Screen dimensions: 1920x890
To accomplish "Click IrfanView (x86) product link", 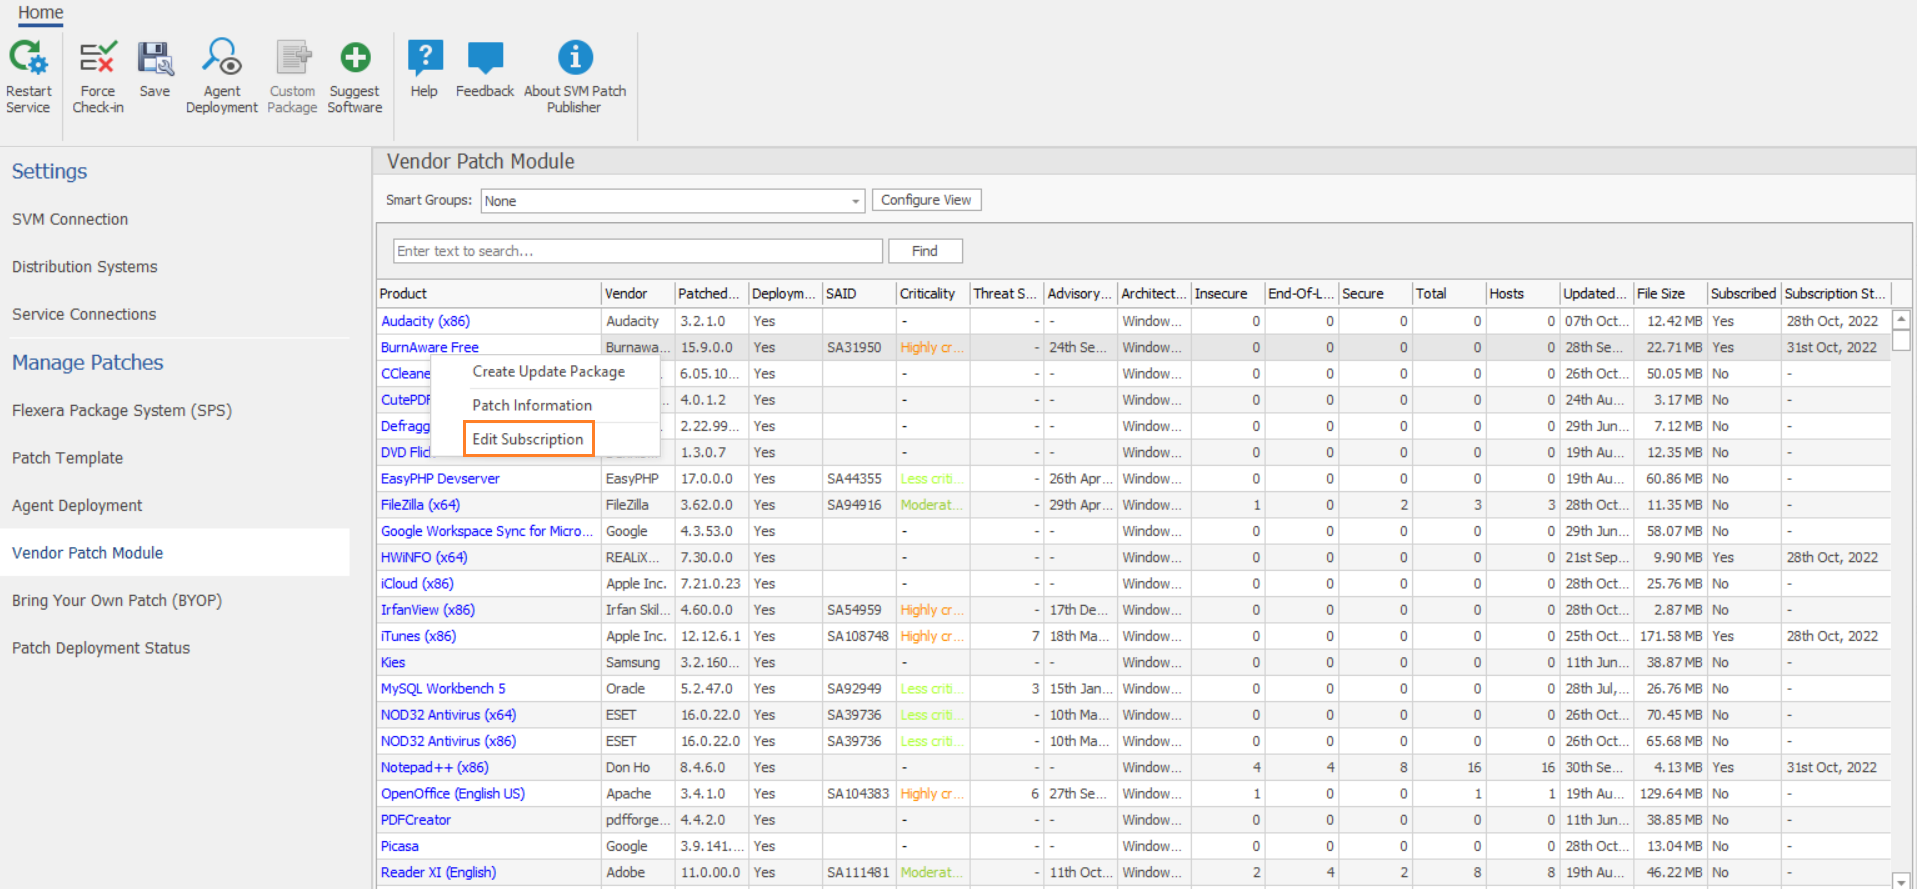I will coord(428,610).
